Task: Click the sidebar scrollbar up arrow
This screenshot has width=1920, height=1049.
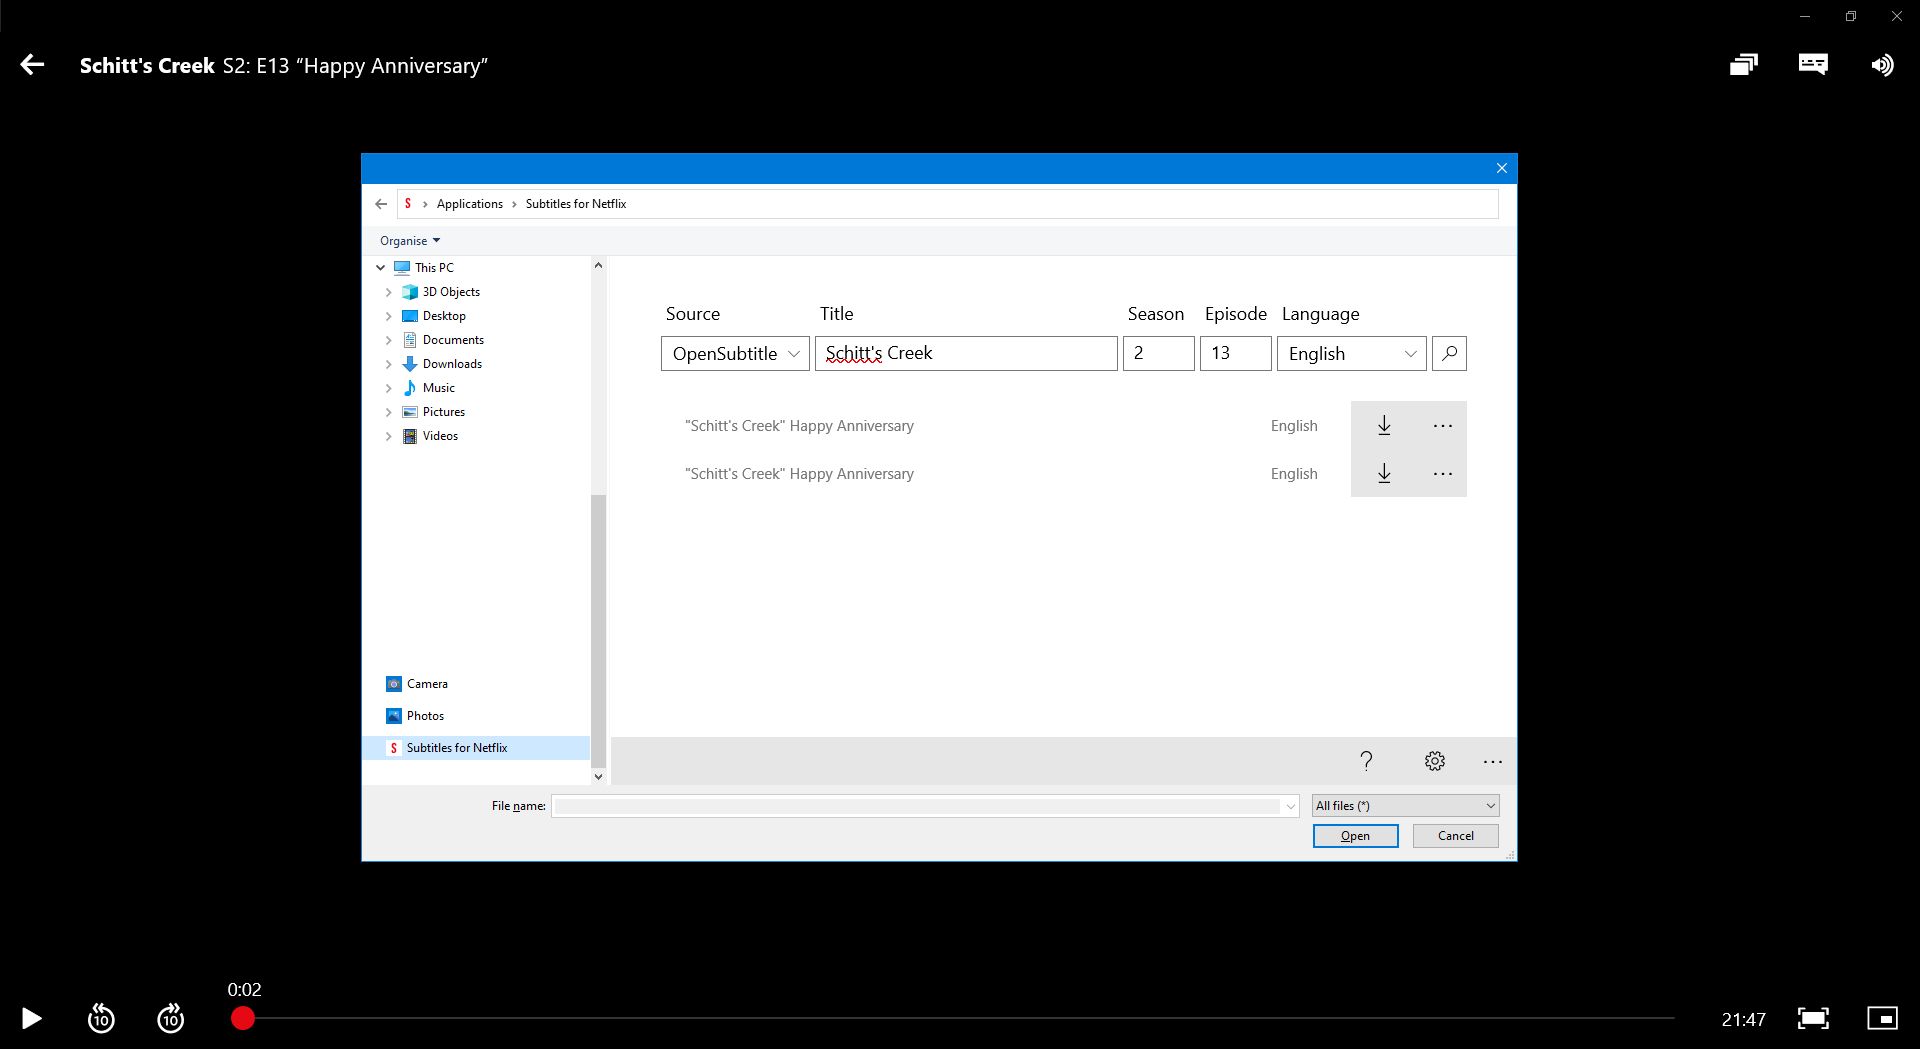Action: pos(598,265)
